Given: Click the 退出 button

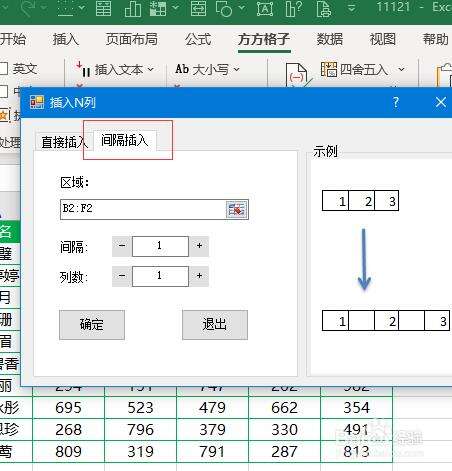Looking at the screenshot, I should click(215, 325).
